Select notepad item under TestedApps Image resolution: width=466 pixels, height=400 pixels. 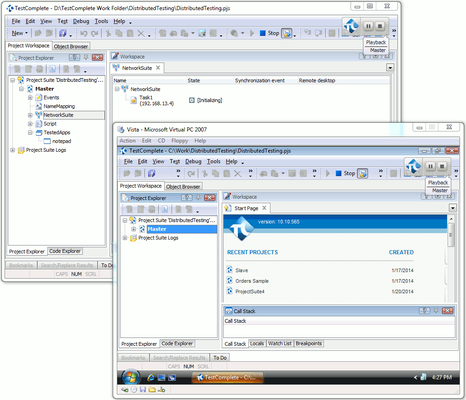[62, 141]
